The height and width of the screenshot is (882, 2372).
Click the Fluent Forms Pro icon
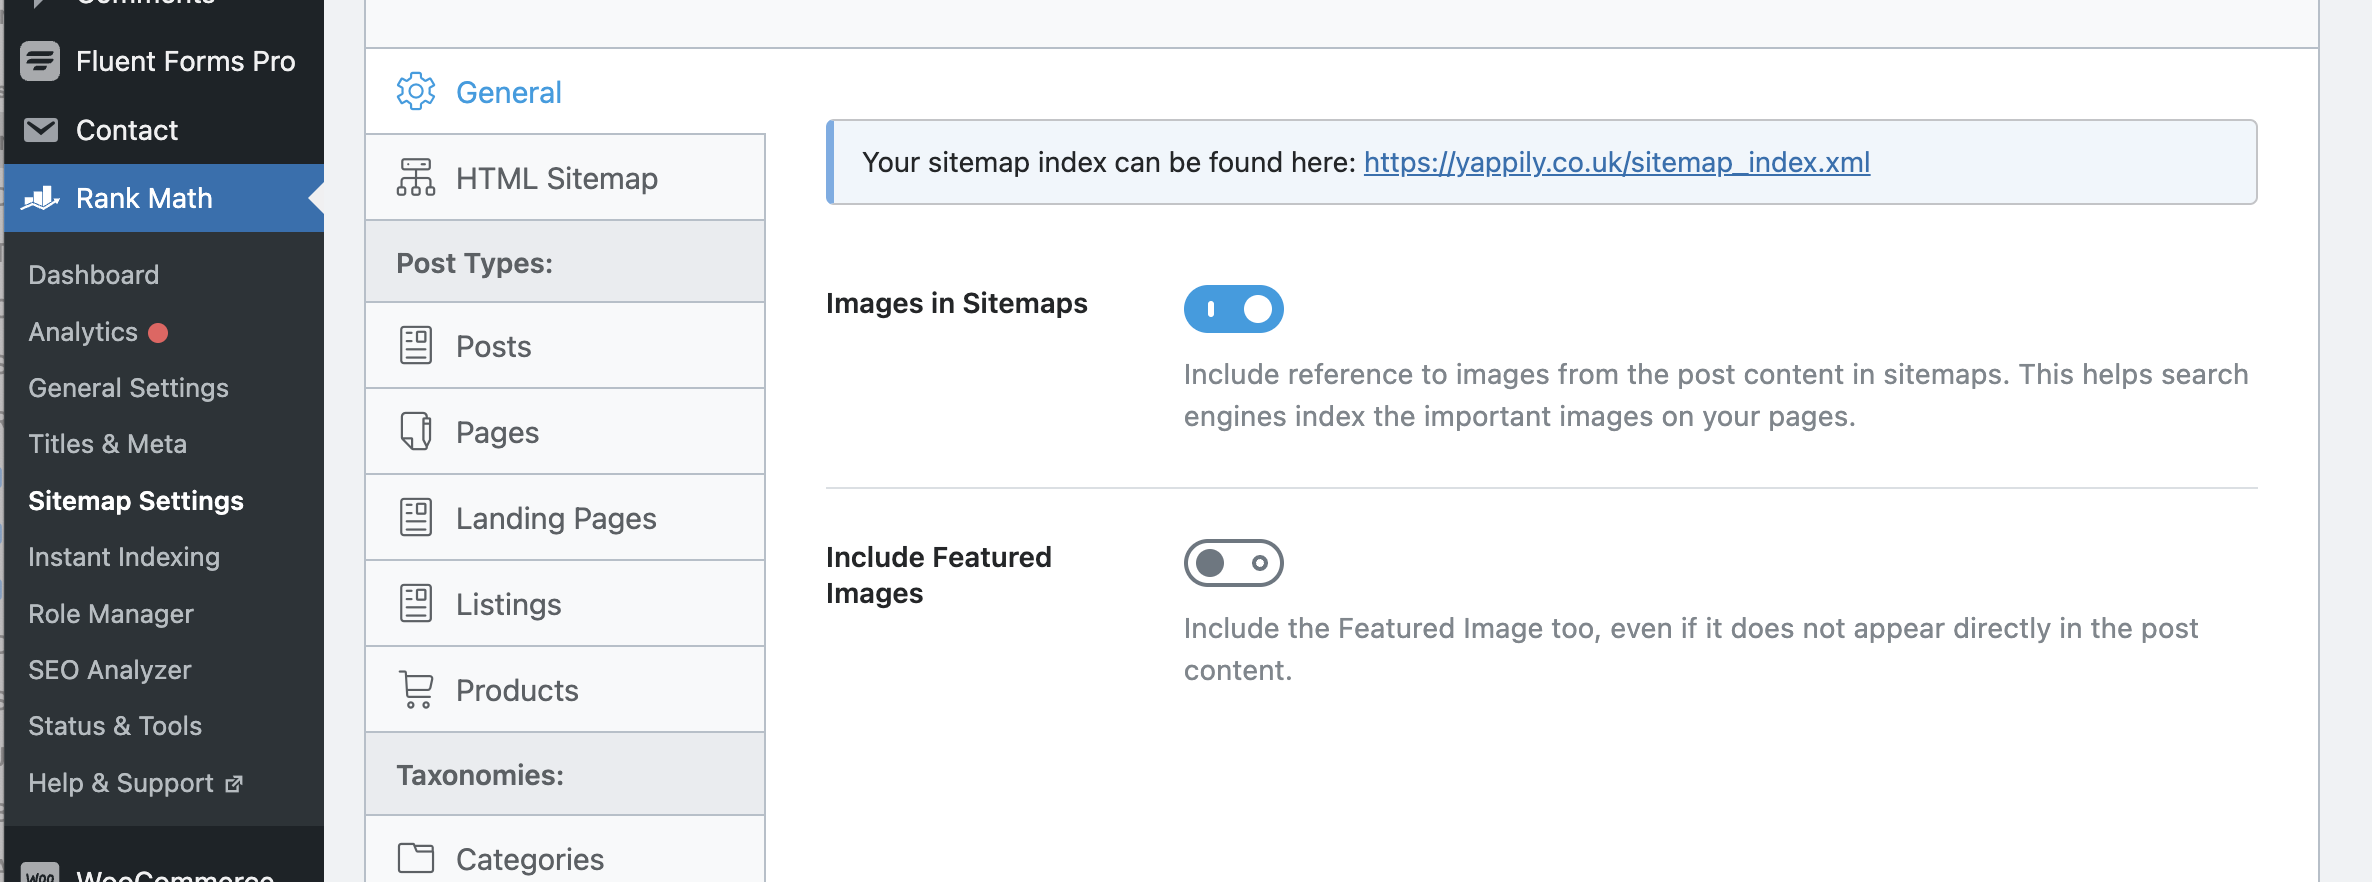pyautogui.click(x=40, y=61)
